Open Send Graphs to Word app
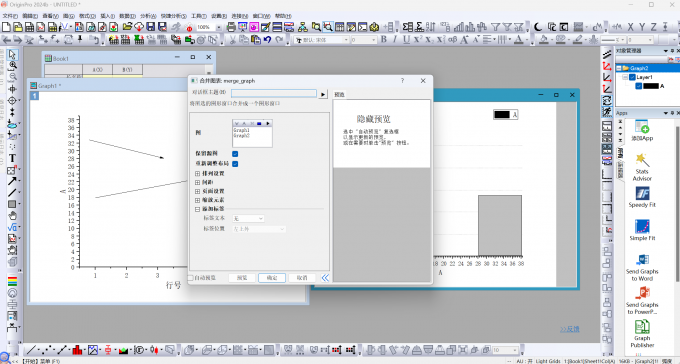680x364 pixels. tap(642, 259)
